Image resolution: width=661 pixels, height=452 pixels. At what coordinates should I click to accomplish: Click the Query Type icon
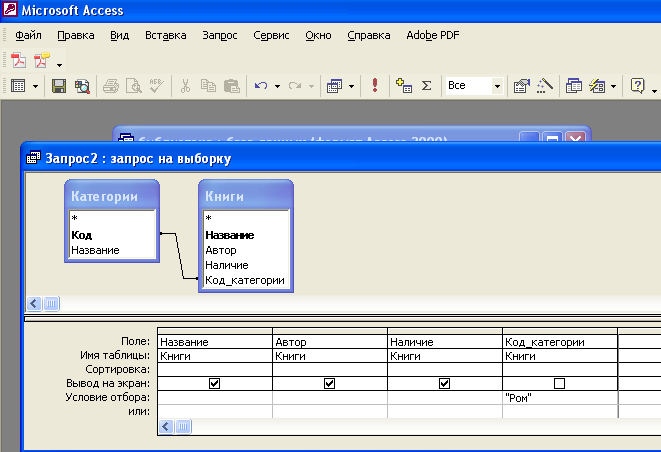point(334,86)
